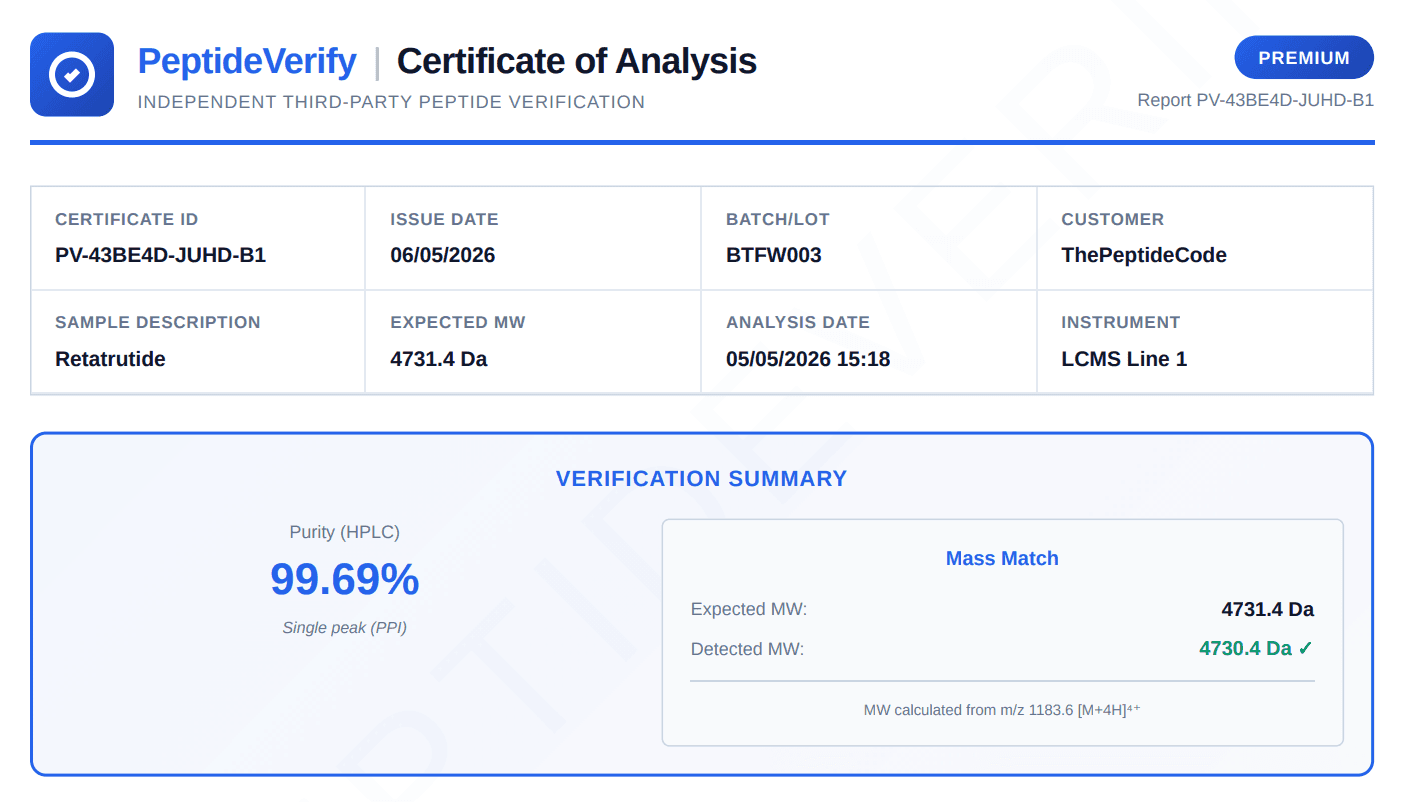
Task: Select the sample description Retatrutide
Action: 110,359
